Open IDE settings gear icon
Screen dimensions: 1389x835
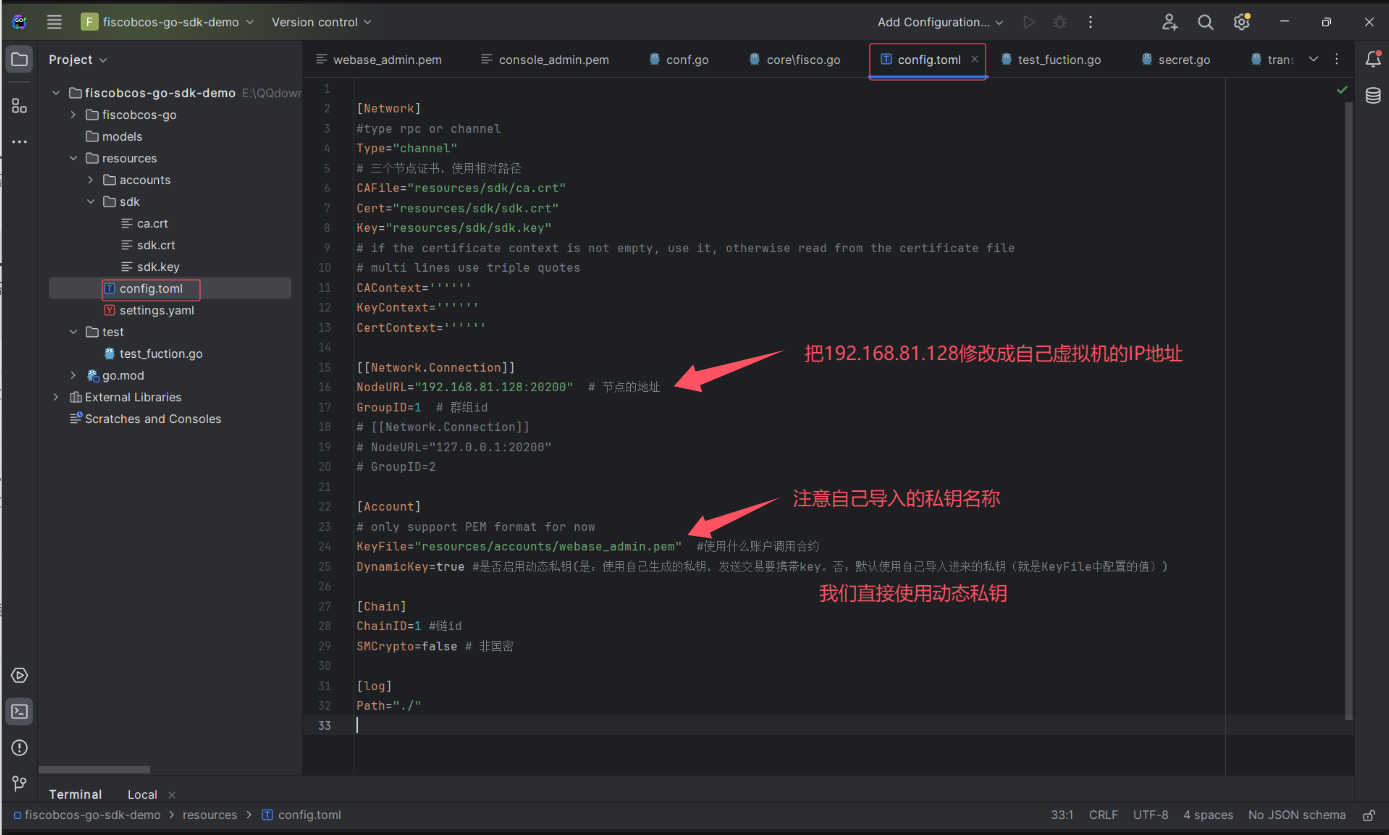pyautogui.click(x=1242, y=22)
